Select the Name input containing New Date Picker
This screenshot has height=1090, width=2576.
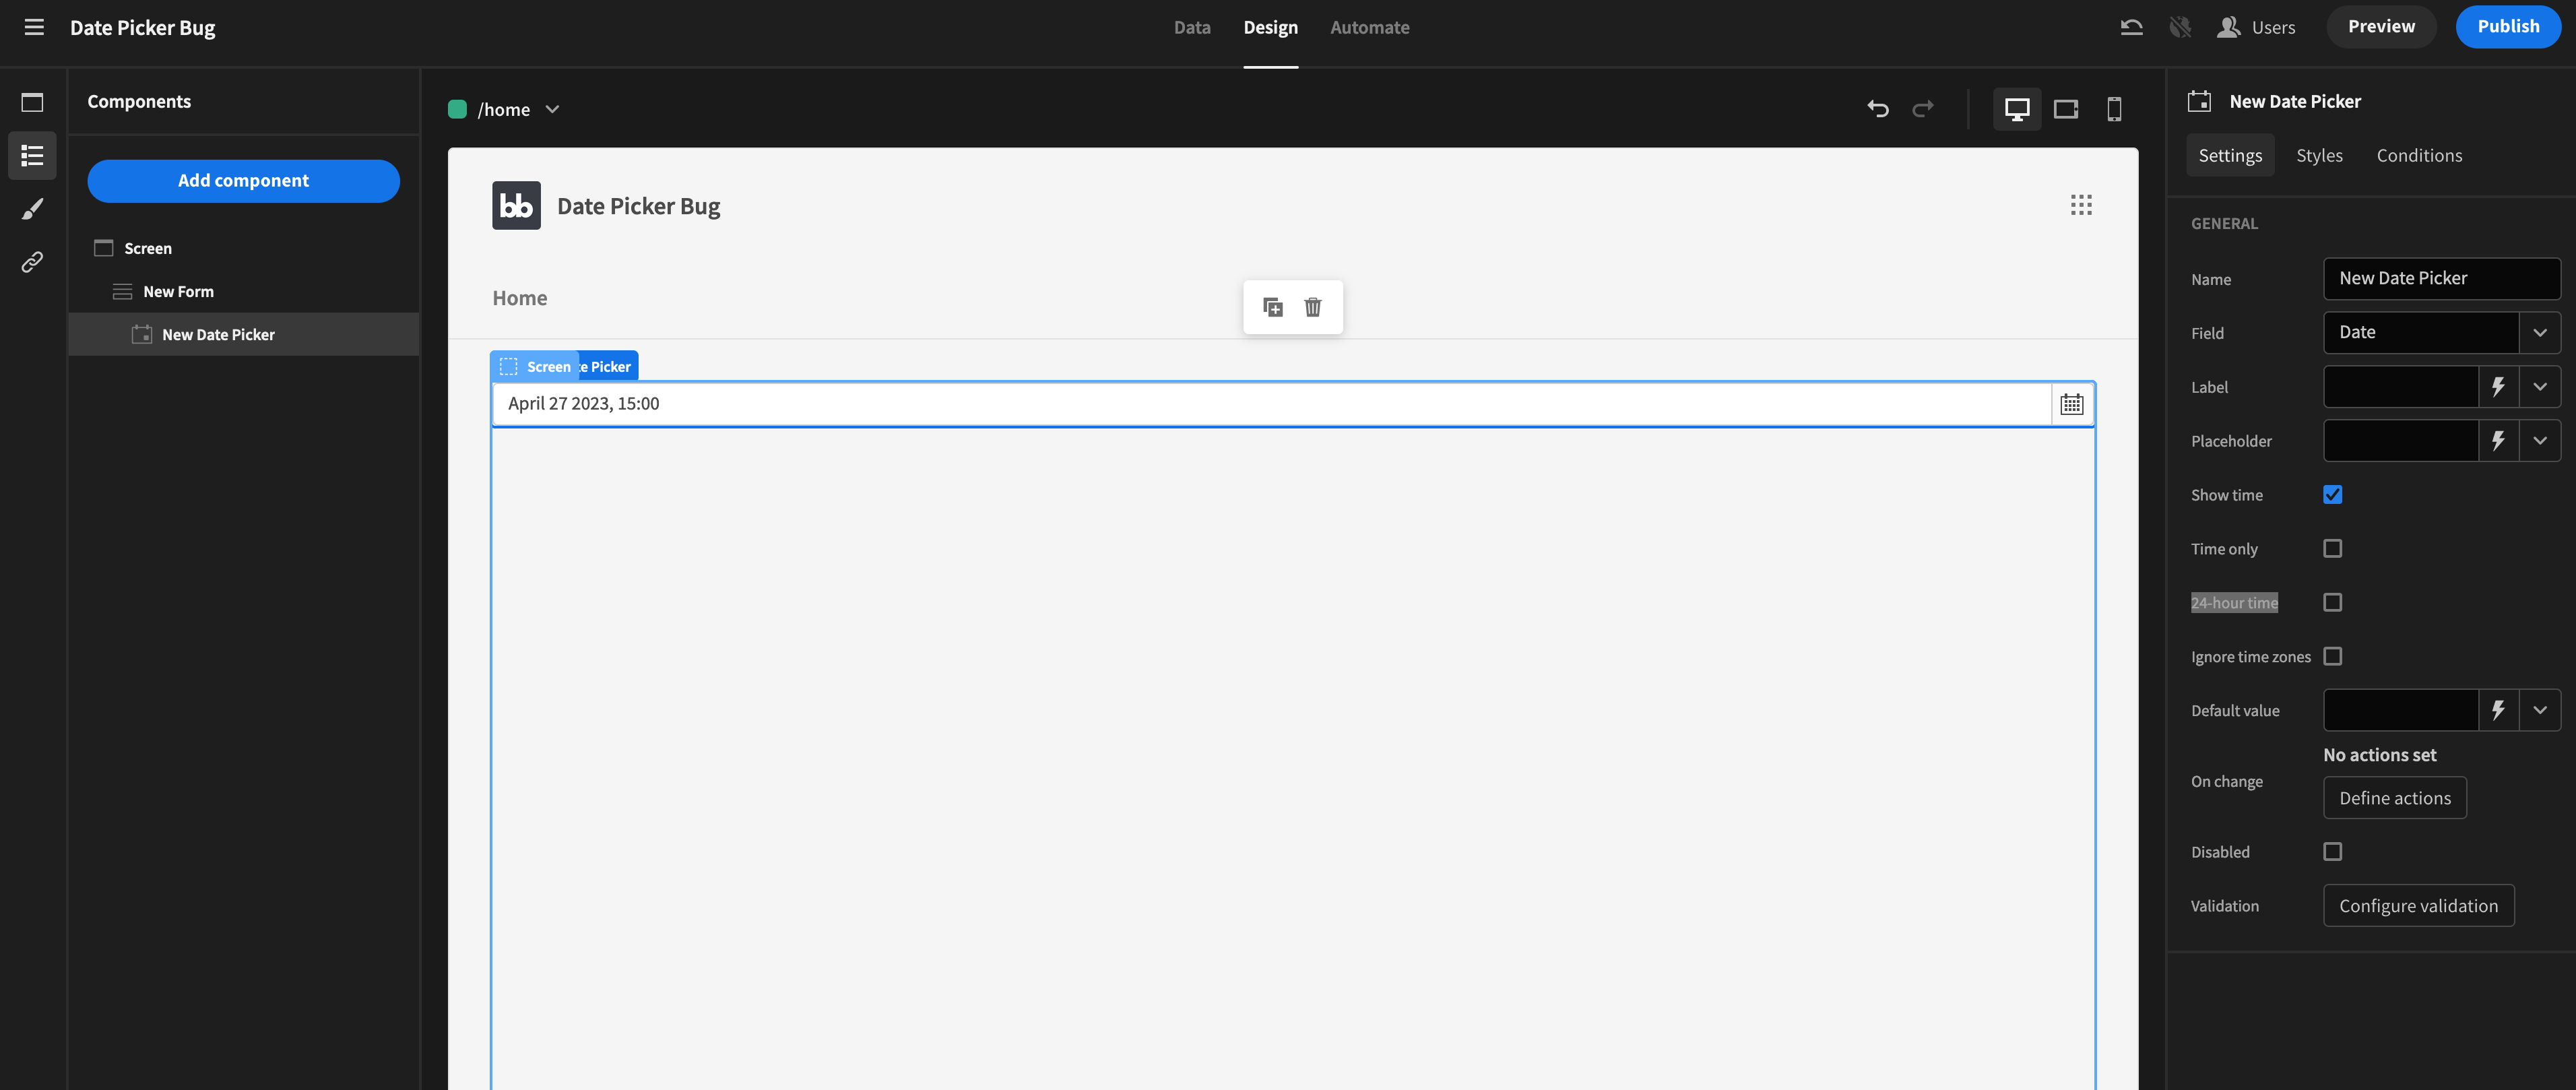coord(2441,278)
